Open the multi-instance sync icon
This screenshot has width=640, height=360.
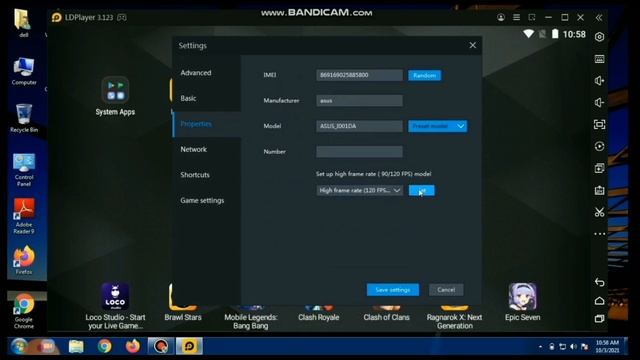599,168
